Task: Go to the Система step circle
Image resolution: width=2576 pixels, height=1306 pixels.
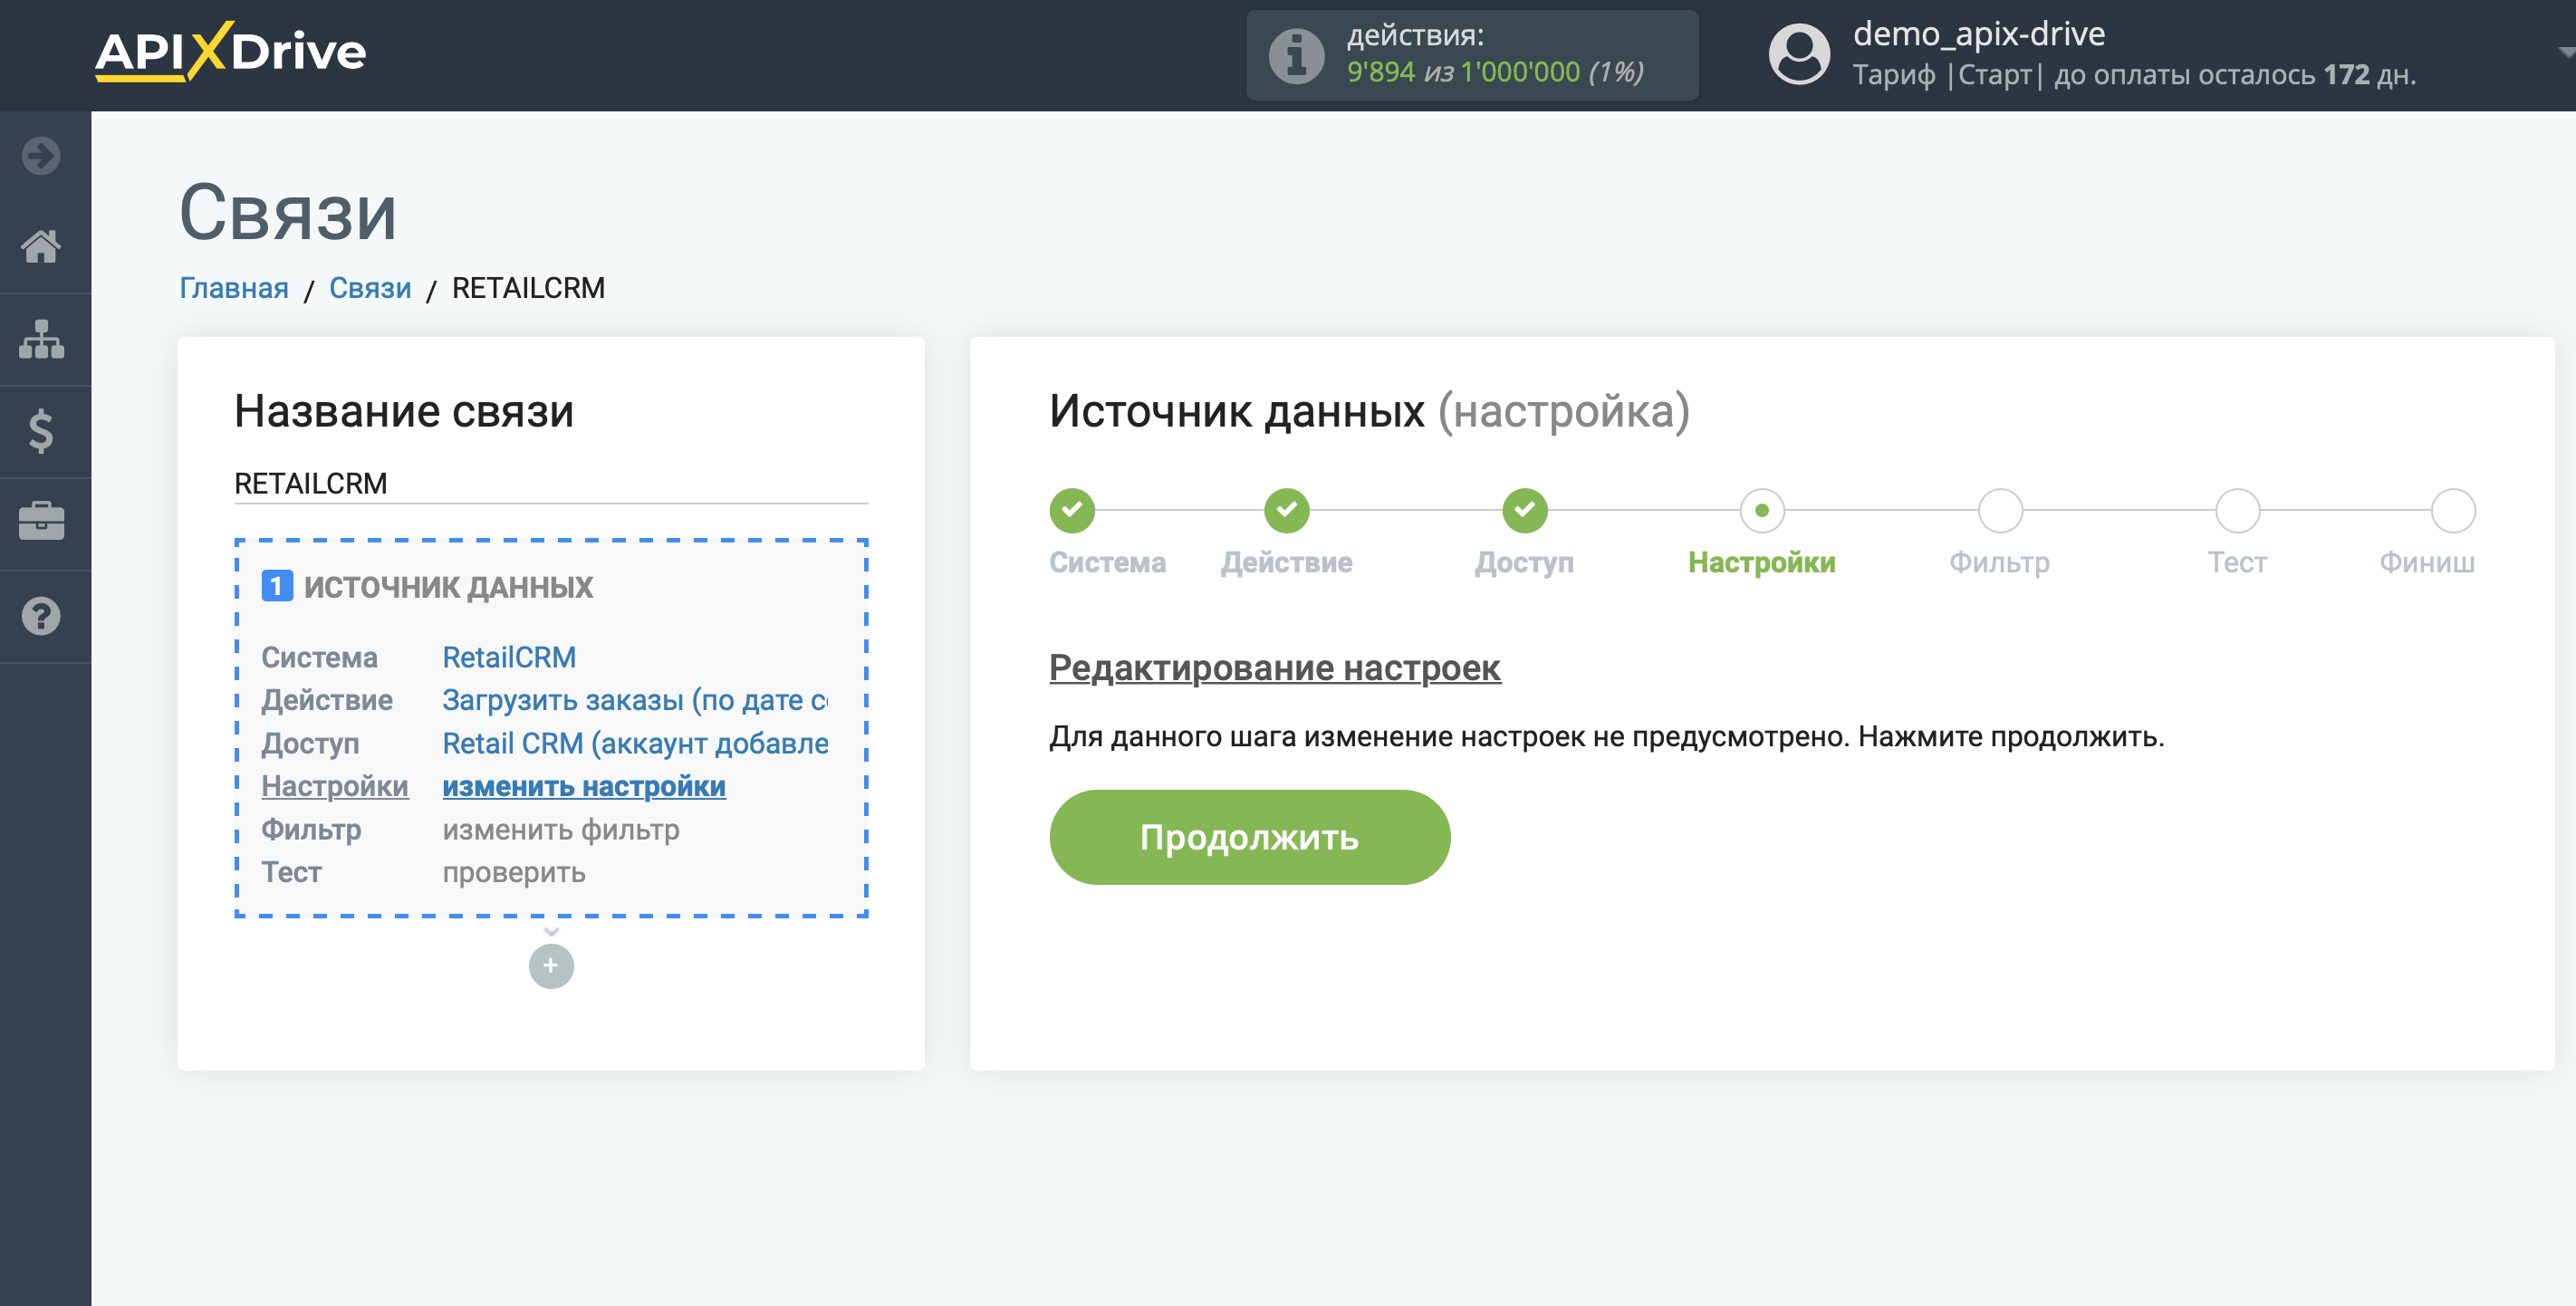Action: click(1072, 510)
